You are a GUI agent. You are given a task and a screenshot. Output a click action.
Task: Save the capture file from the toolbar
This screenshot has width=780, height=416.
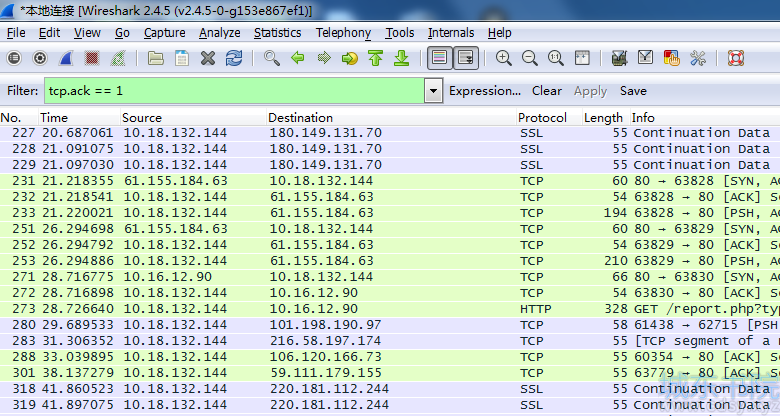coord(182,58)
